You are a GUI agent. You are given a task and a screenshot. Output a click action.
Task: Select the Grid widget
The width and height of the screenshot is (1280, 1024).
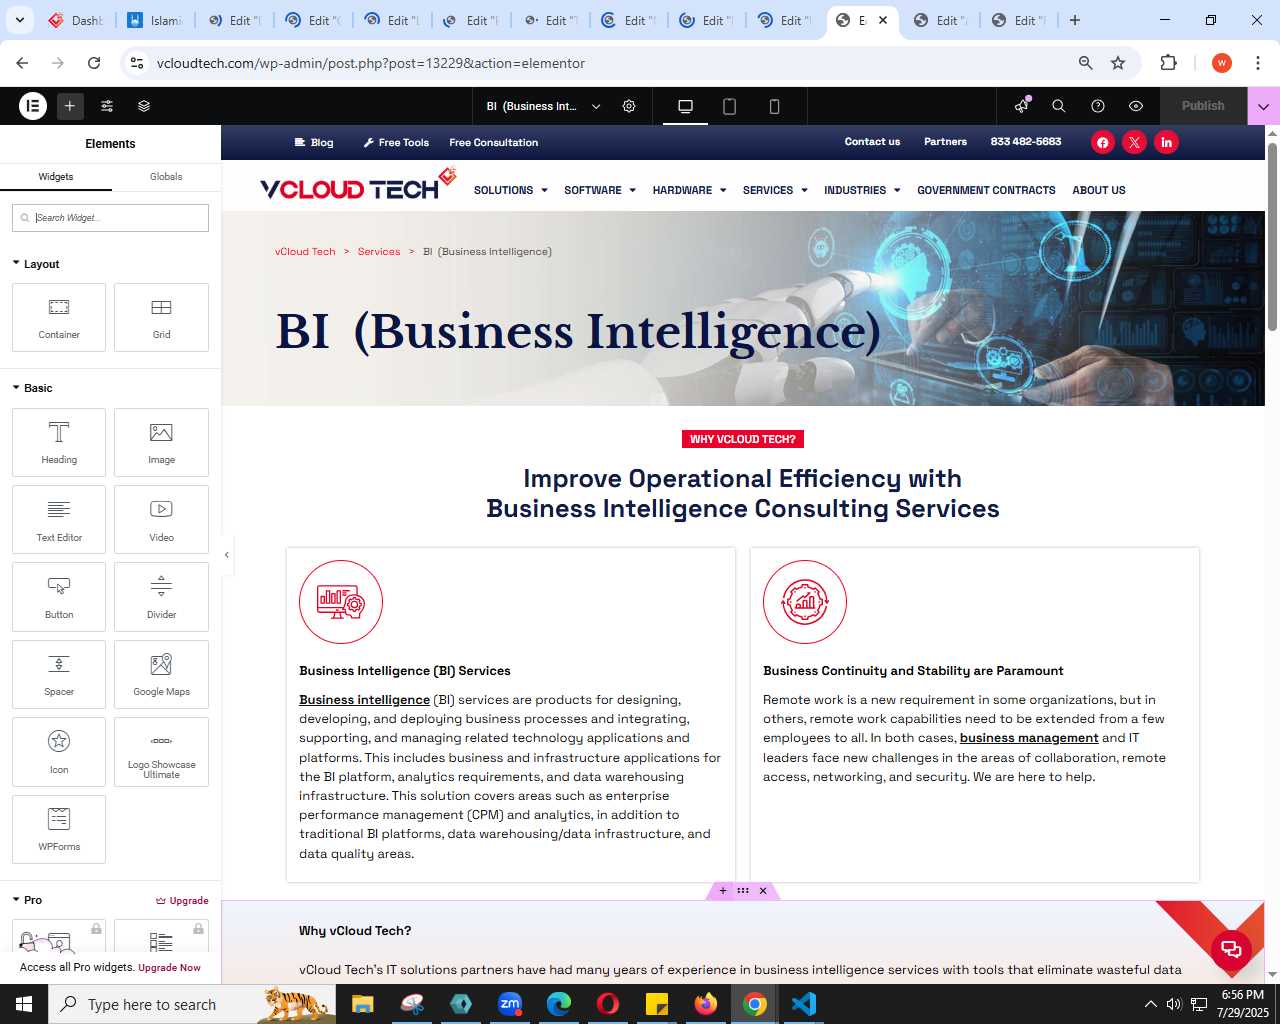click(161, 317)
